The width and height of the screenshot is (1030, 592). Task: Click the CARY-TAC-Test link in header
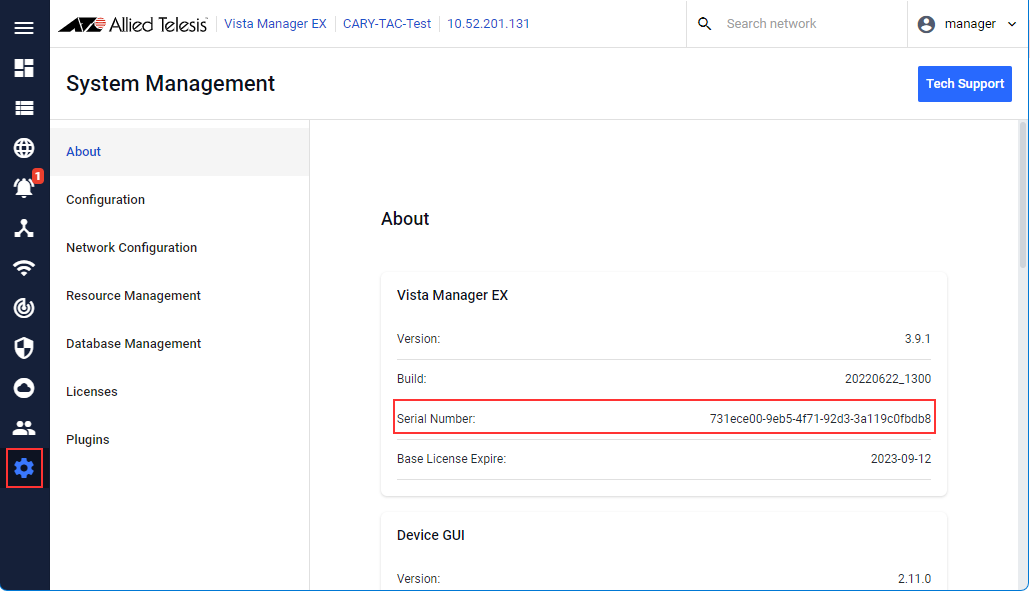(386, 24)
